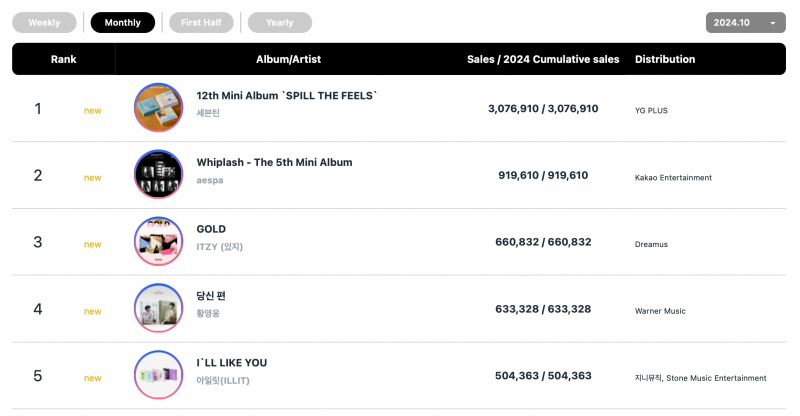
Task: Select the I`LL LIKE YOU title
Action: coord(232,363)
